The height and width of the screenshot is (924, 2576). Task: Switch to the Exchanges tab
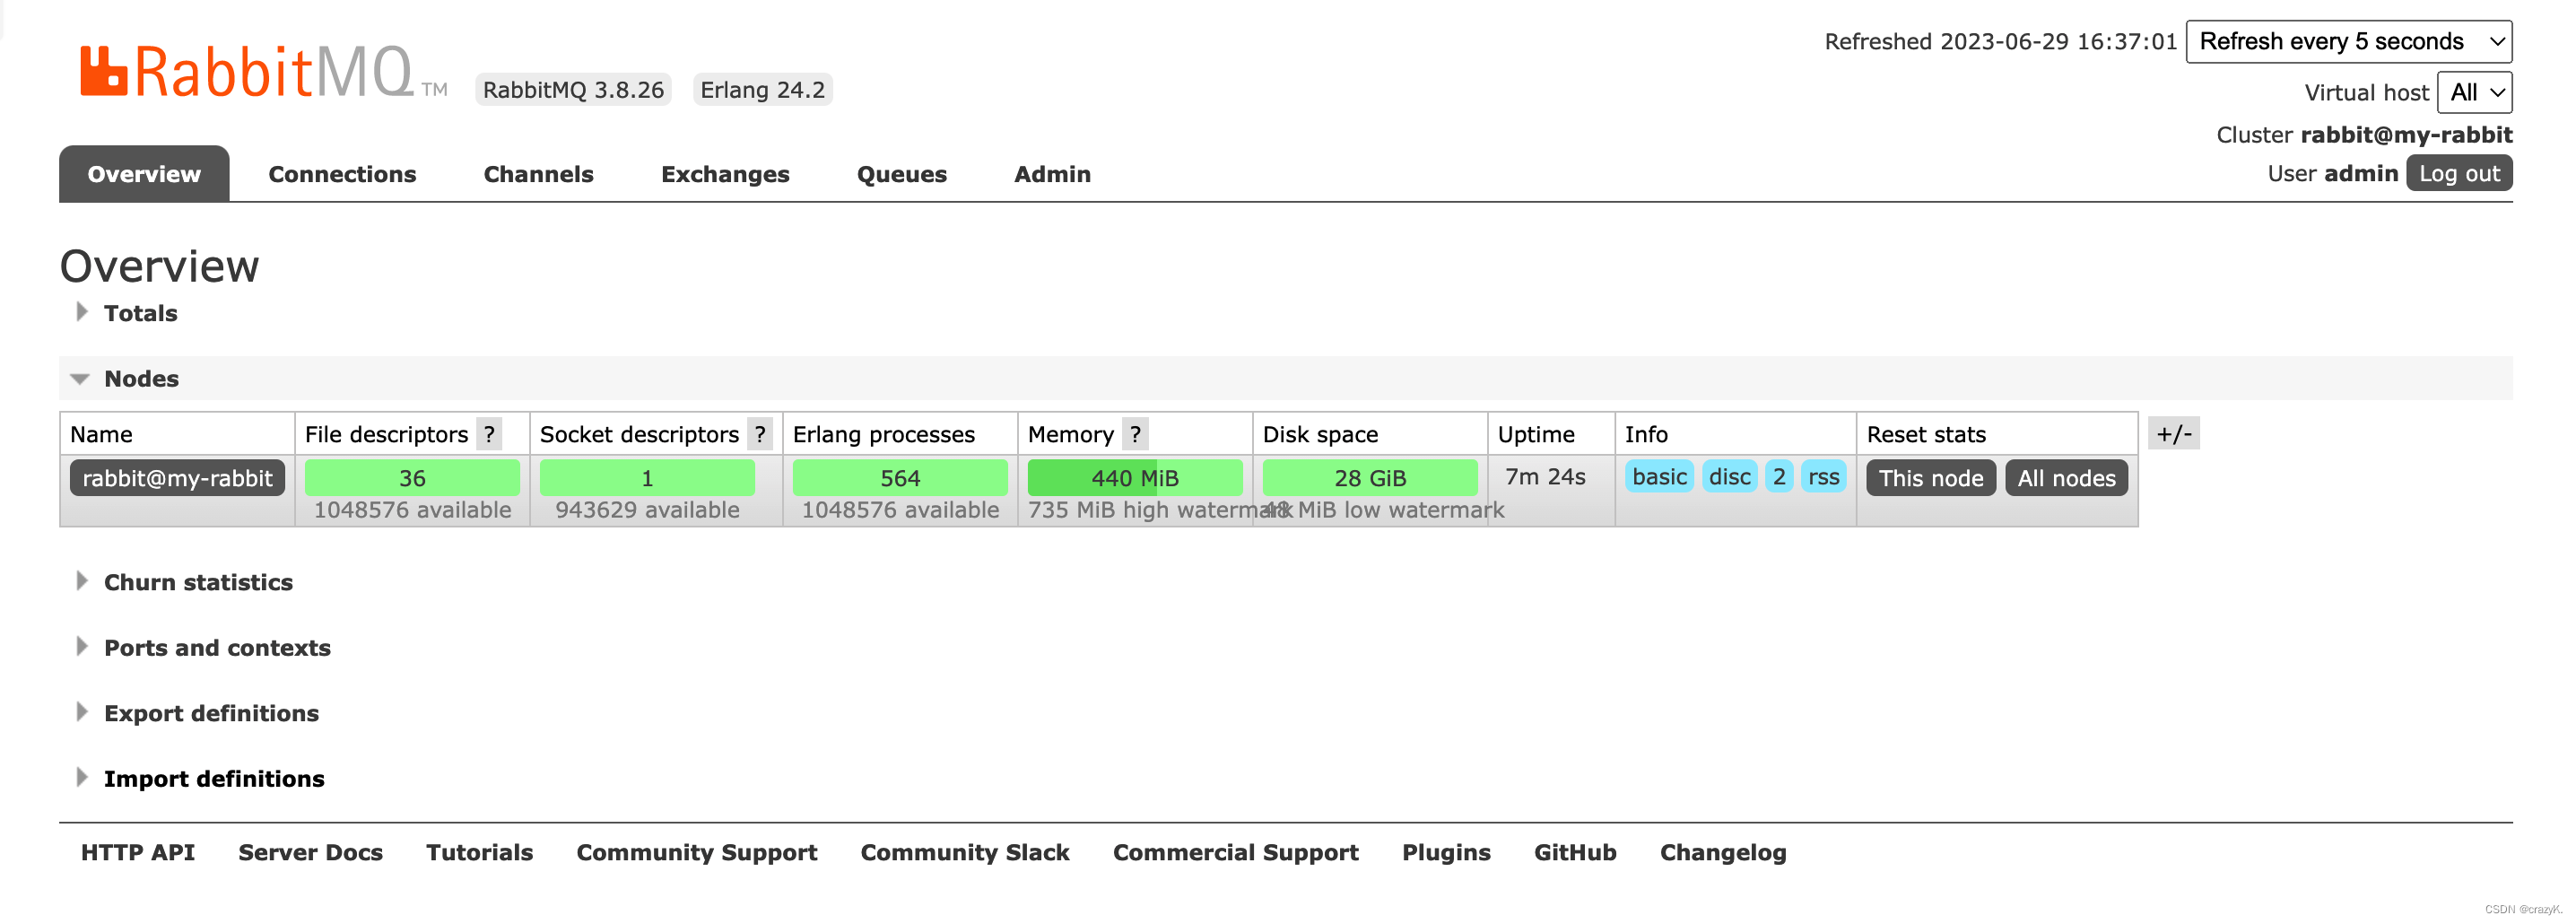pyautogui.click(x=725, y=174)
